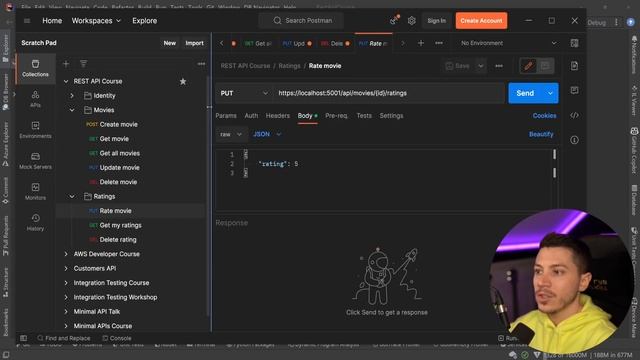Click the Create Account button
The width and height of the screenshot is (640, 360).
coord(481,21)
